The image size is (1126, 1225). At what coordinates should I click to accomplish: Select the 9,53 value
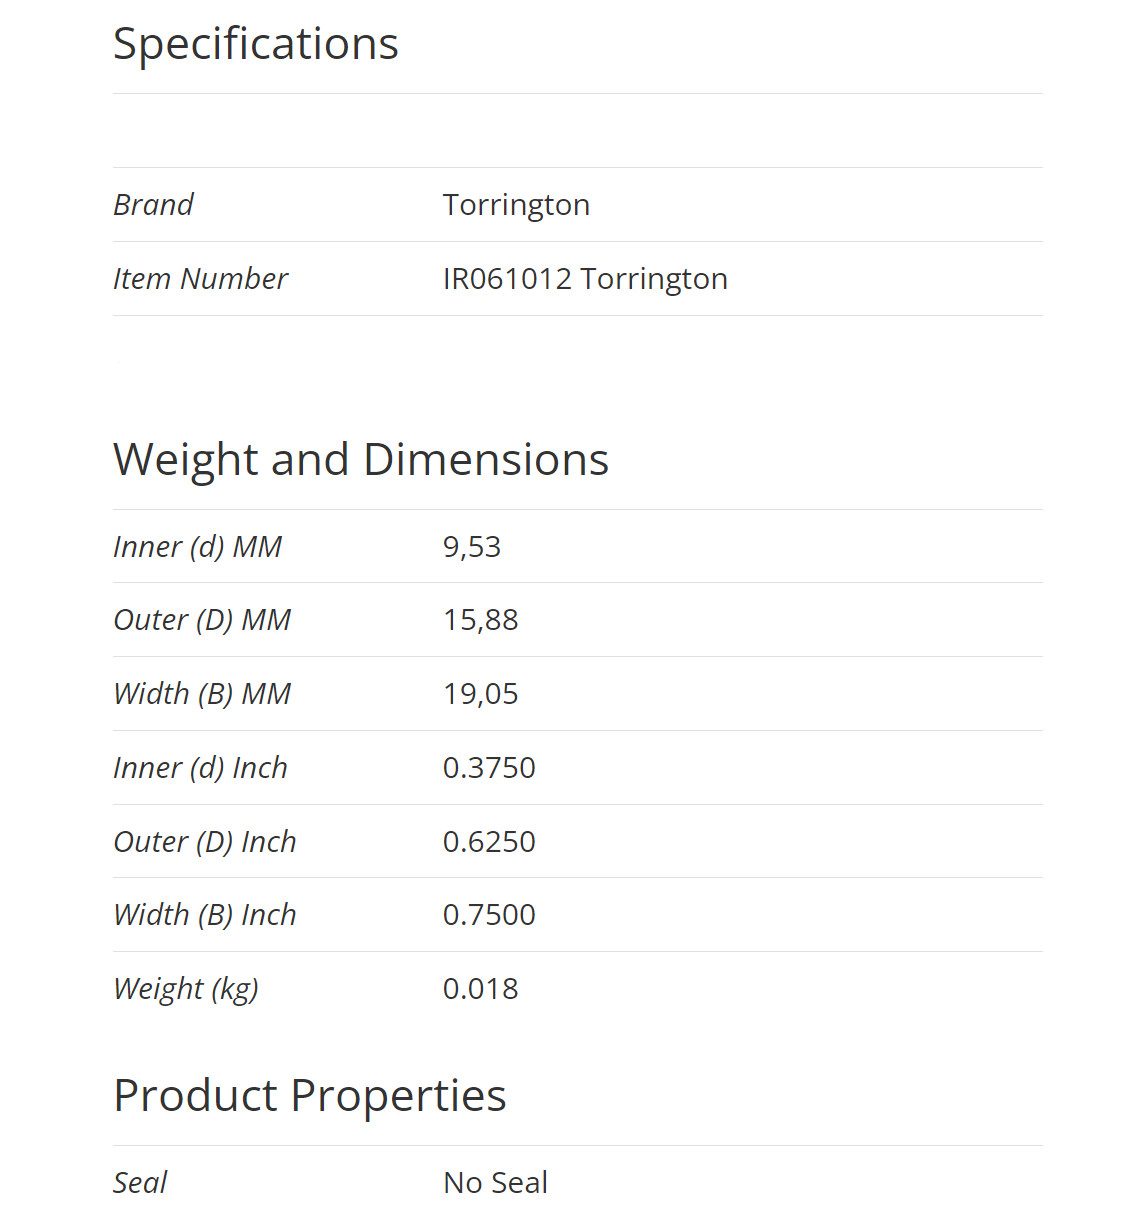[x=472, y=547]
